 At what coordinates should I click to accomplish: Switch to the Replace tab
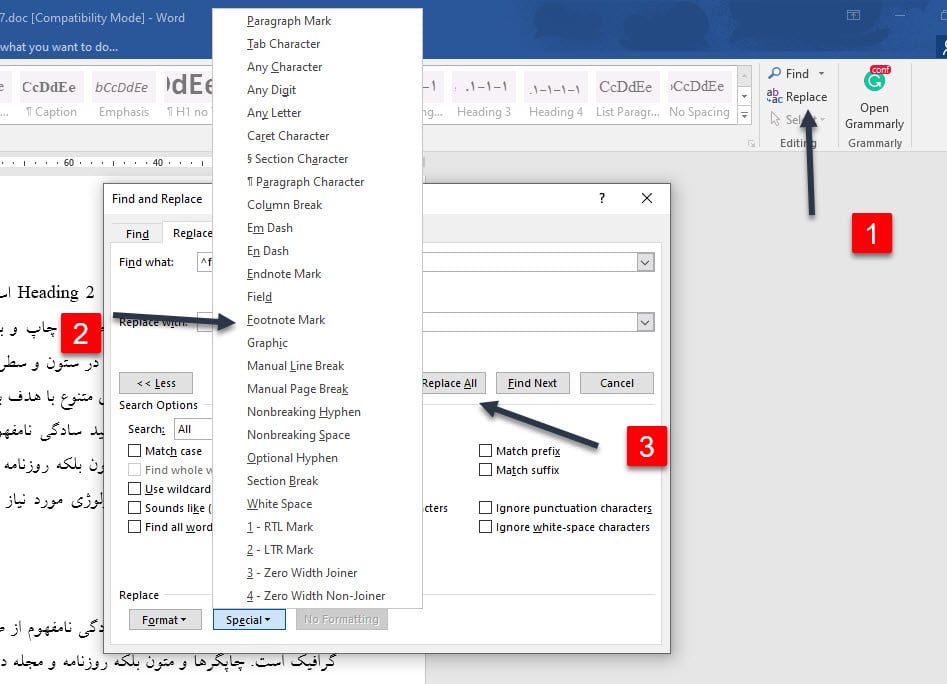tap(188, 233)
